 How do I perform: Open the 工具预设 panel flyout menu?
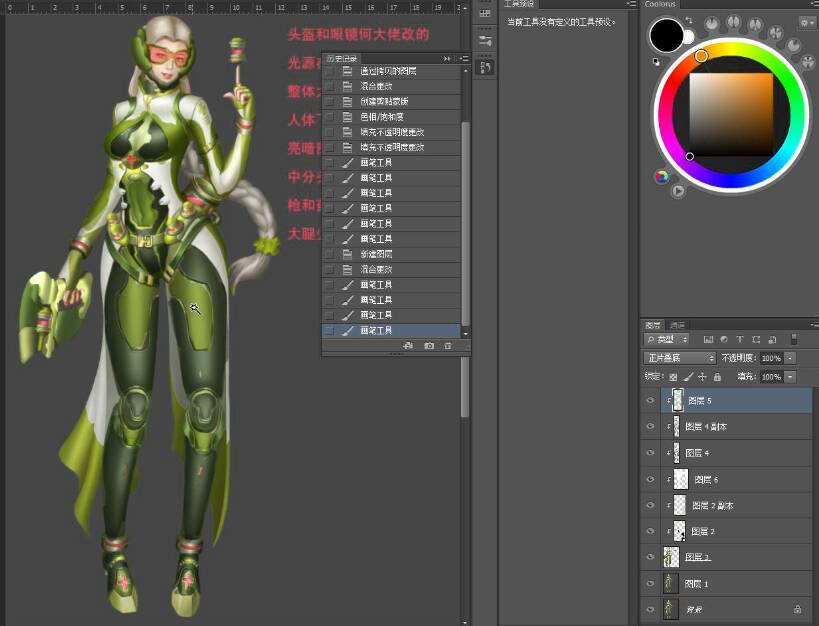point(630,4)
